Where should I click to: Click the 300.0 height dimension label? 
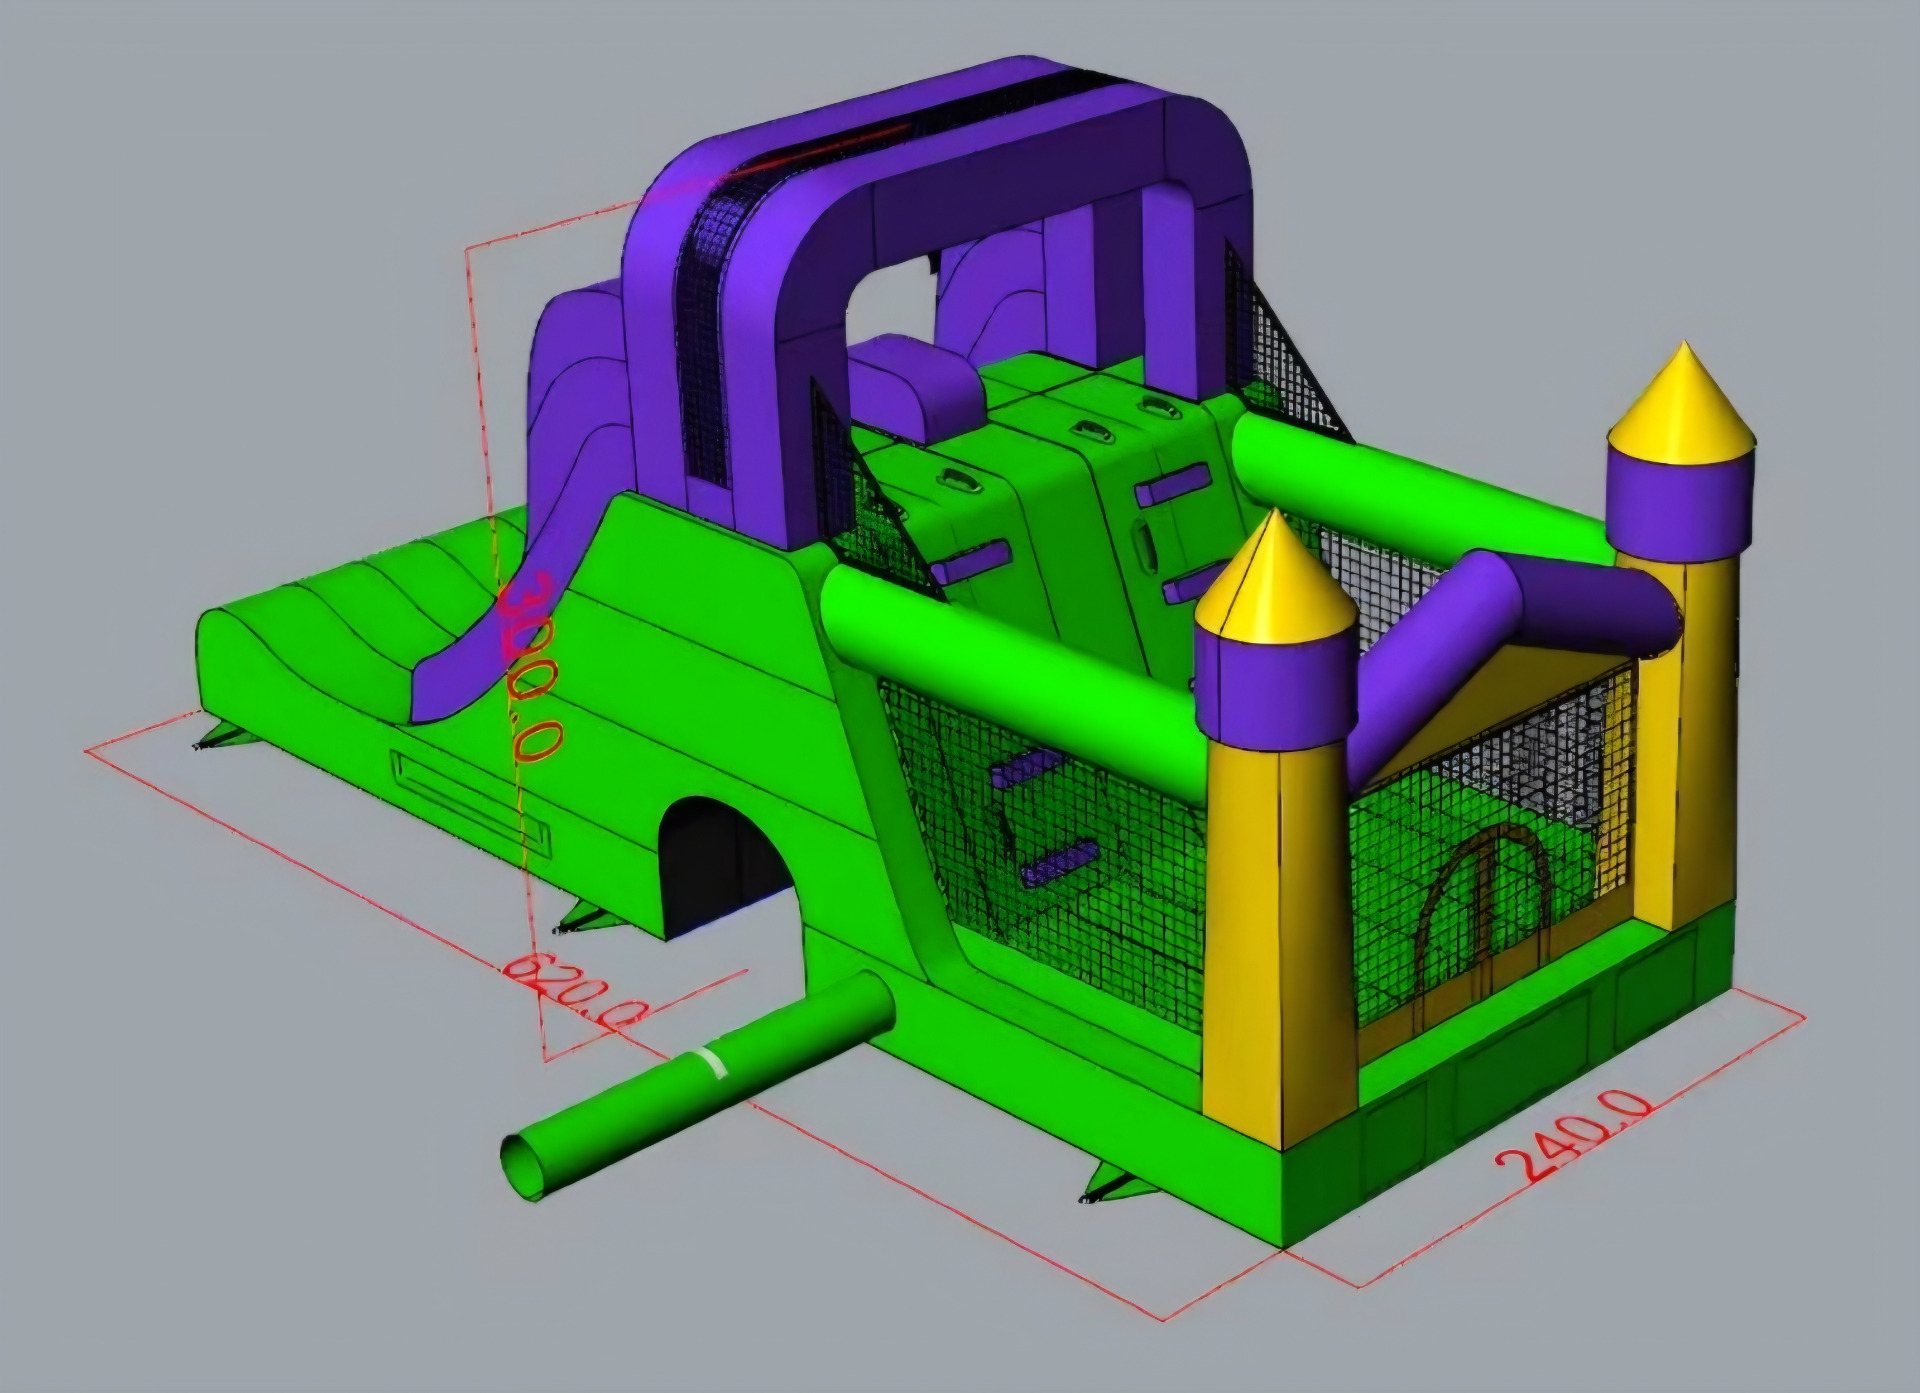pyautogui.click(x=531, y=668)
